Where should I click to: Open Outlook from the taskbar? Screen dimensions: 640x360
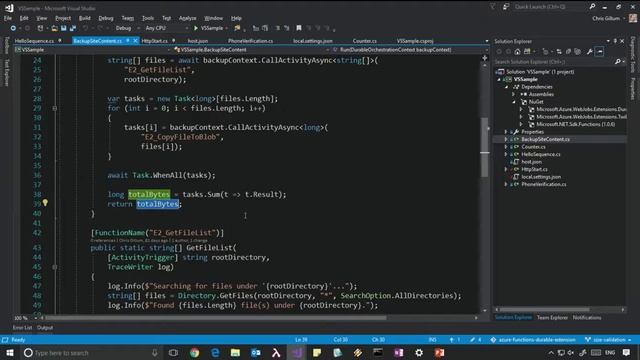point(256,352)
